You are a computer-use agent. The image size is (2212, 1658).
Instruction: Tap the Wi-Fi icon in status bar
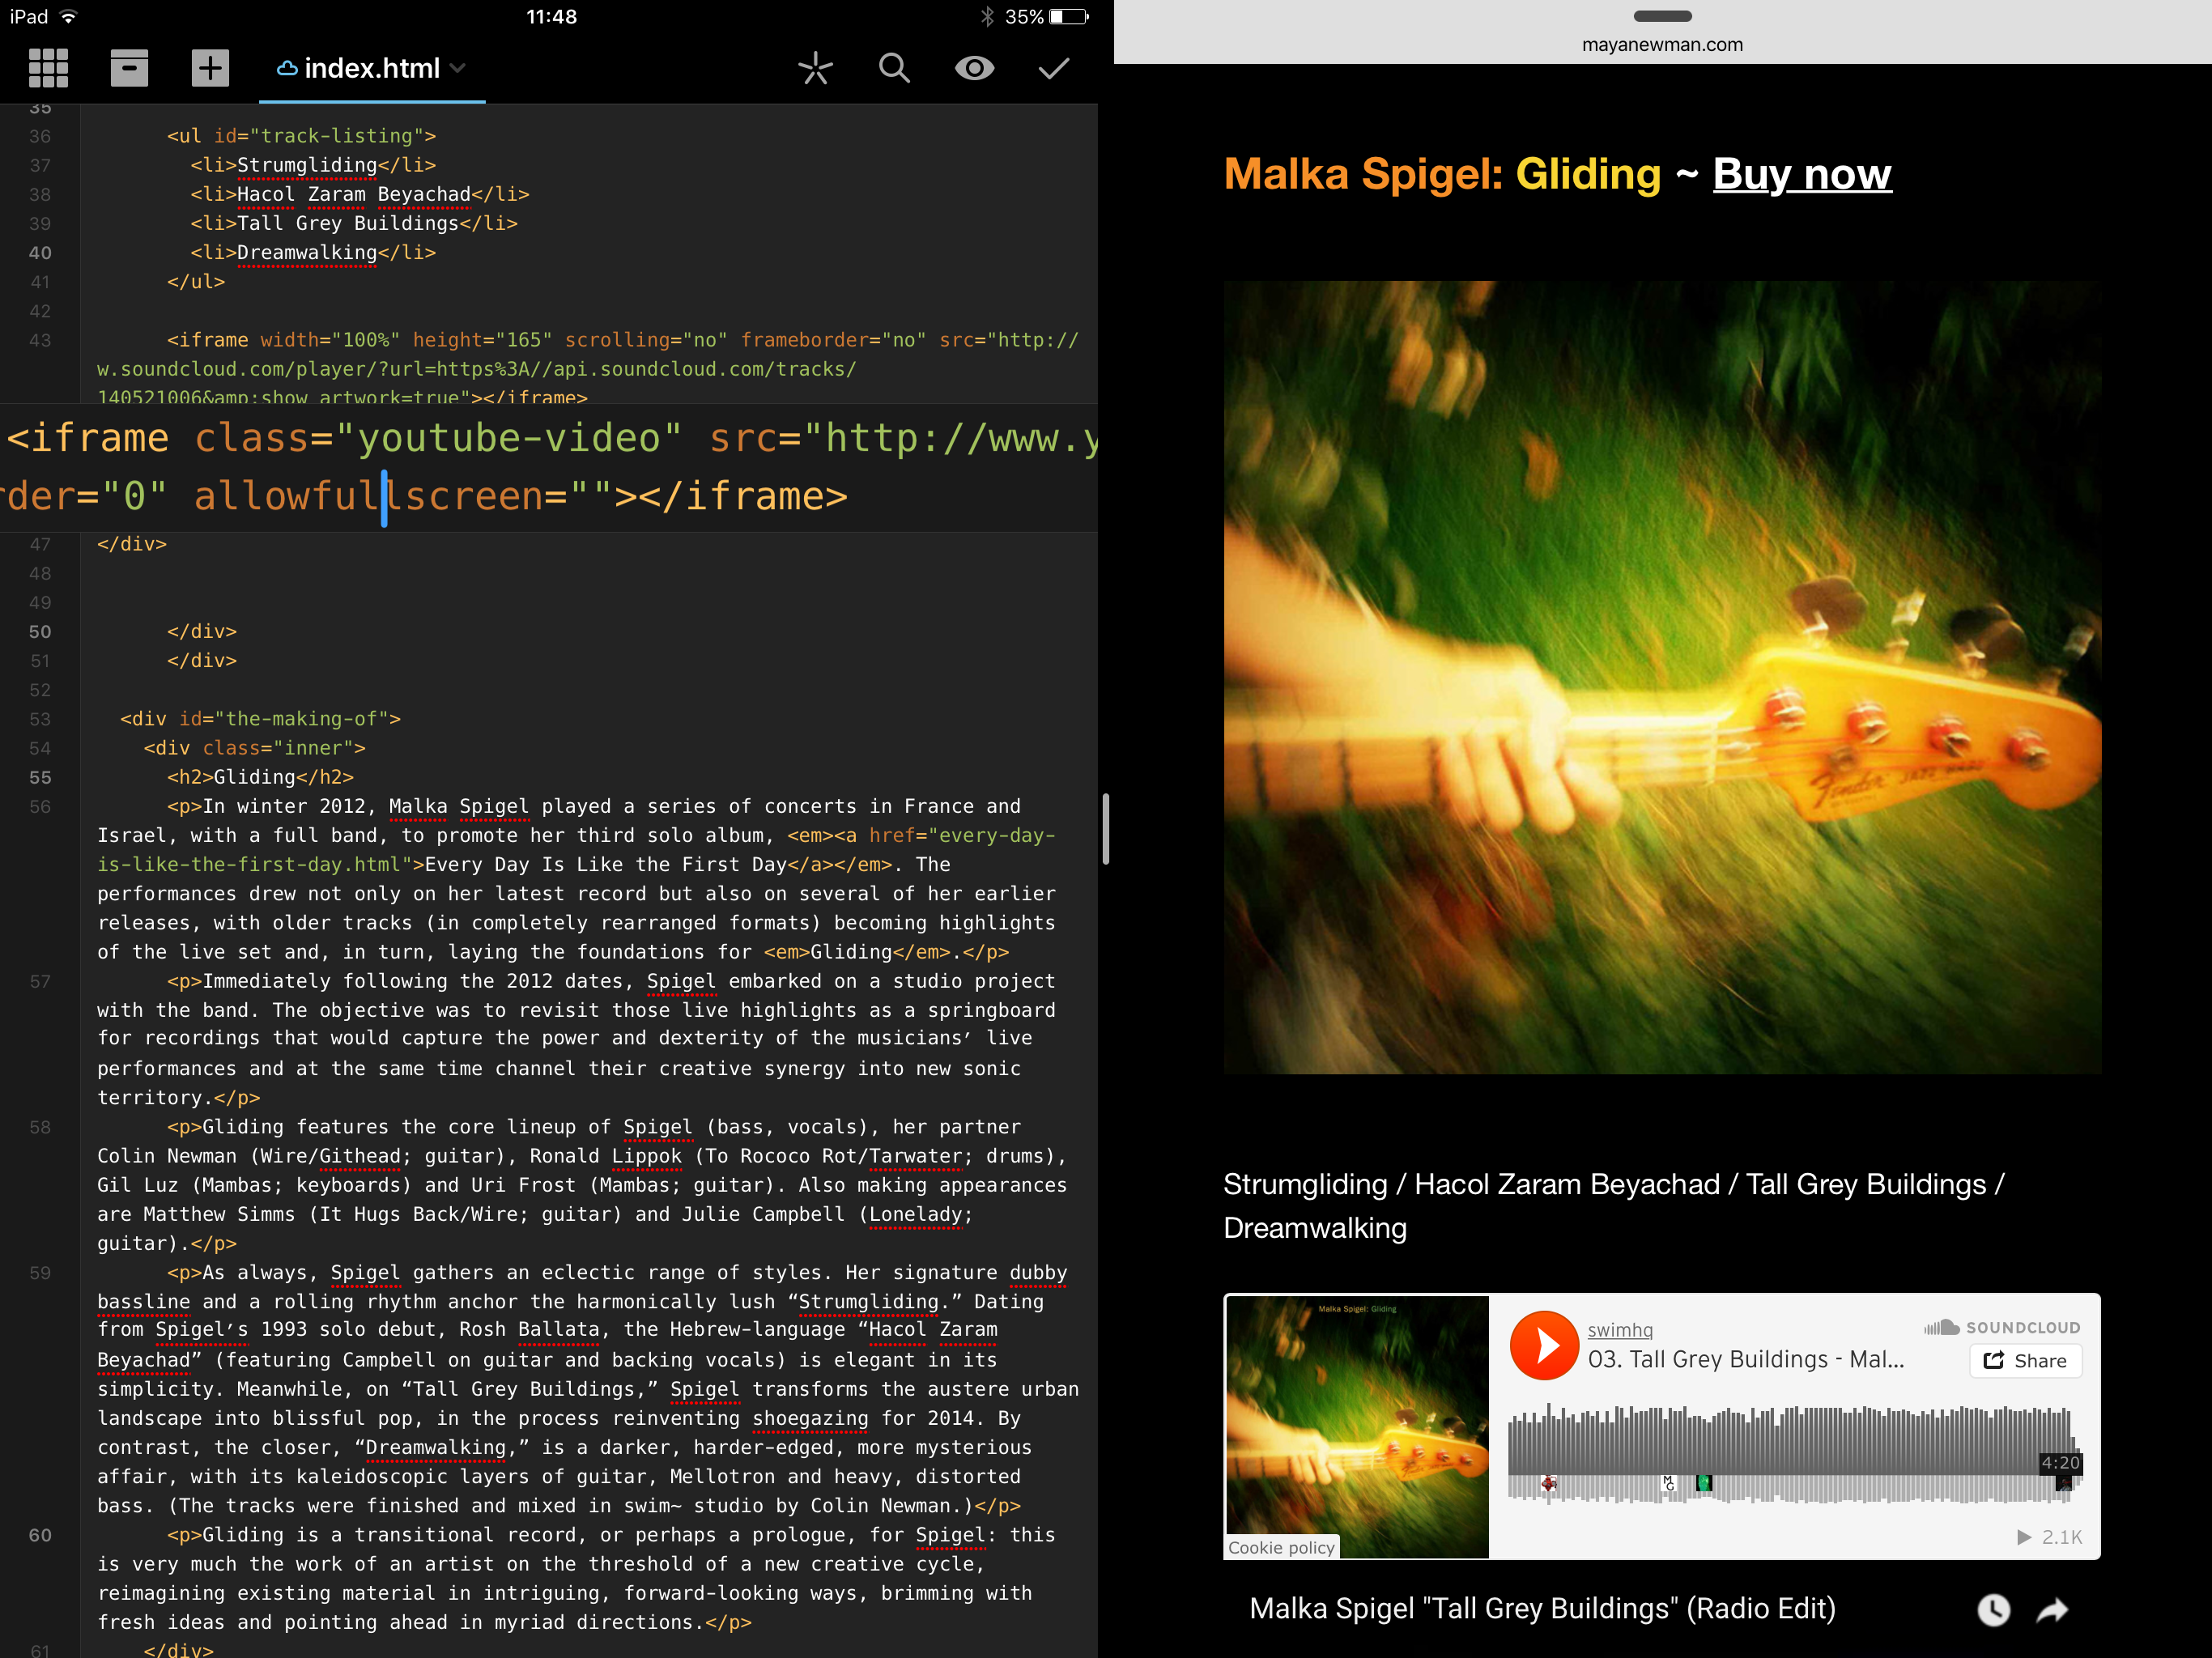[x=68, y=16]
